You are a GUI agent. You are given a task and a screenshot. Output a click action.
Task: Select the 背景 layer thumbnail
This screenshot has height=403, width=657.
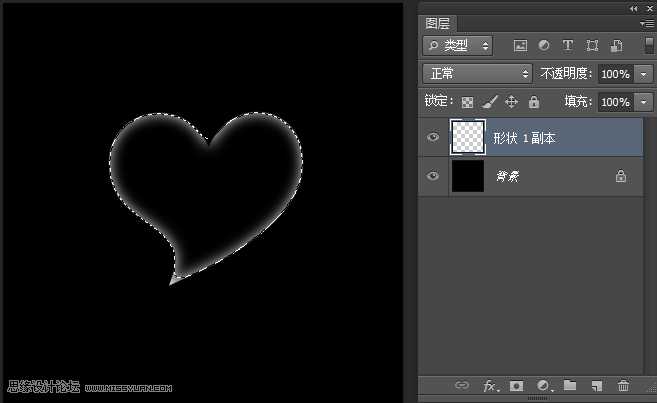coord(467,176)
